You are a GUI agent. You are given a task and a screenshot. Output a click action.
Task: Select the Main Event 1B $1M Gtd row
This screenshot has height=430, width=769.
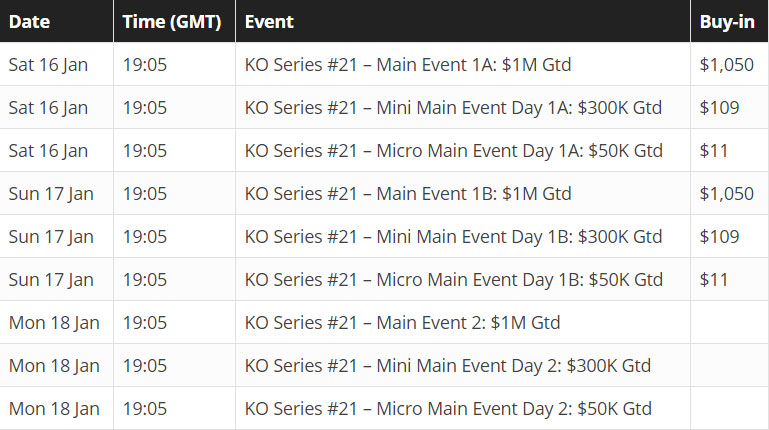(x=384, y=193)
